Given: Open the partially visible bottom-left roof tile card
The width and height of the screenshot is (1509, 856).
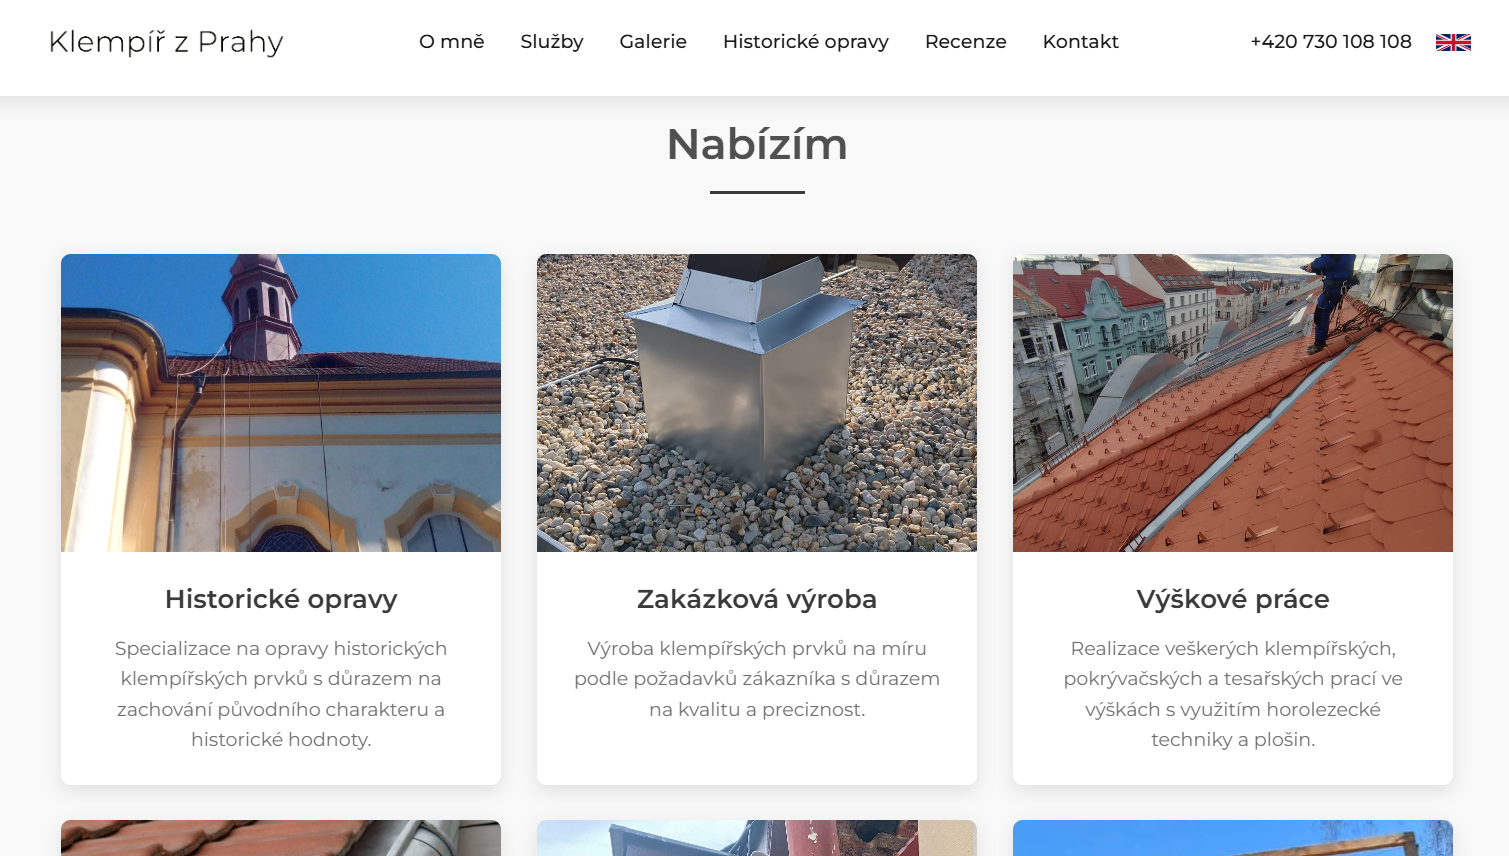Looking at the screenshot, I should point(281,838).
